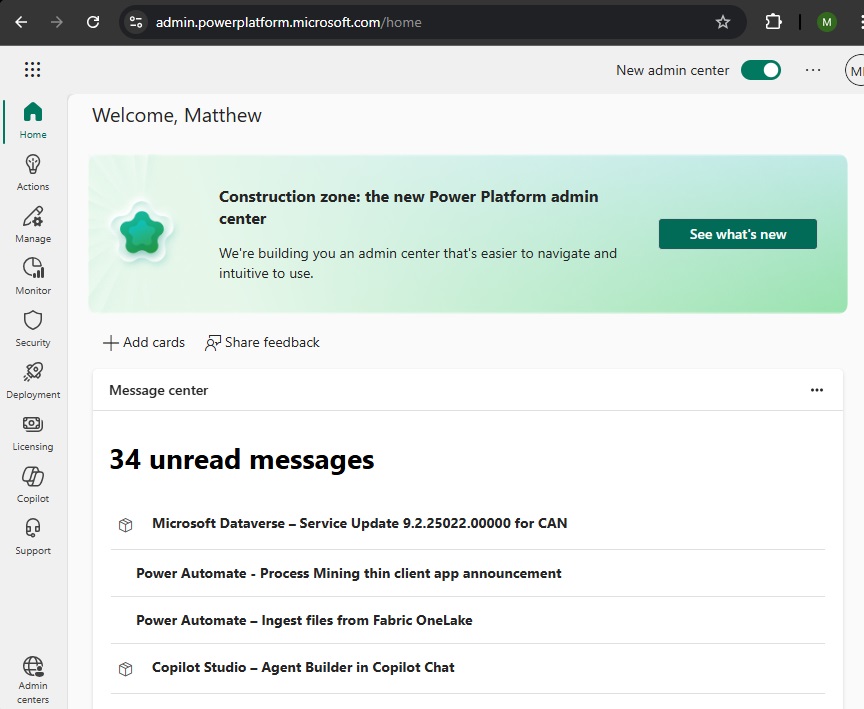
Task: Open the Deployment rocket section
Action: click(33, 381)
